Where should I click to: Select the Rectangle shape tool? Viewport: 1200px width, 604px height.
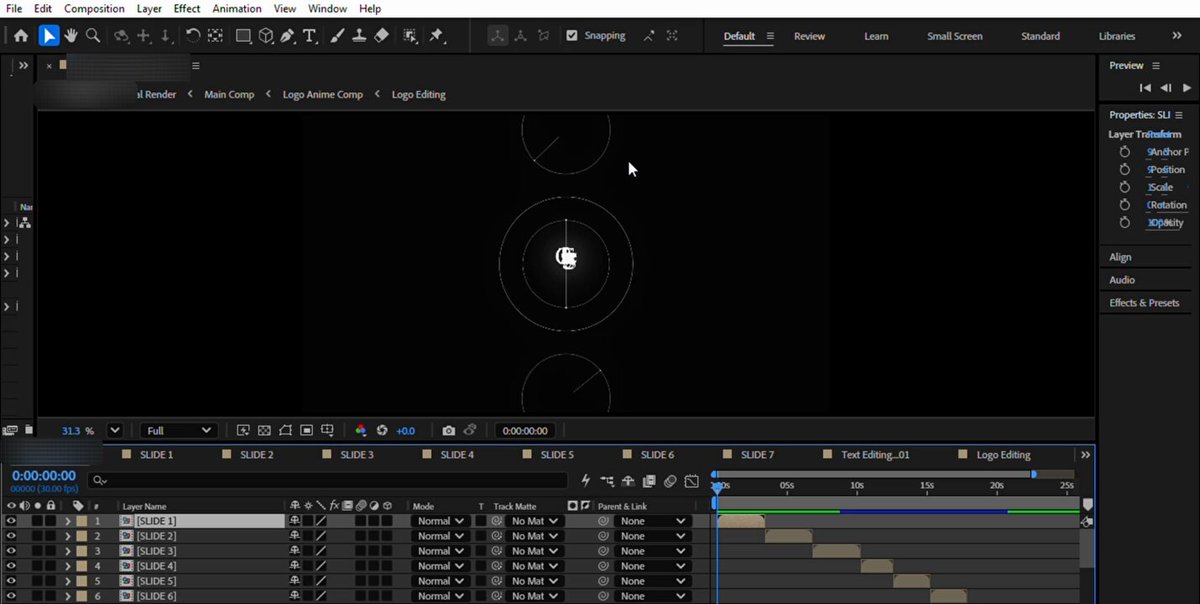243,36
